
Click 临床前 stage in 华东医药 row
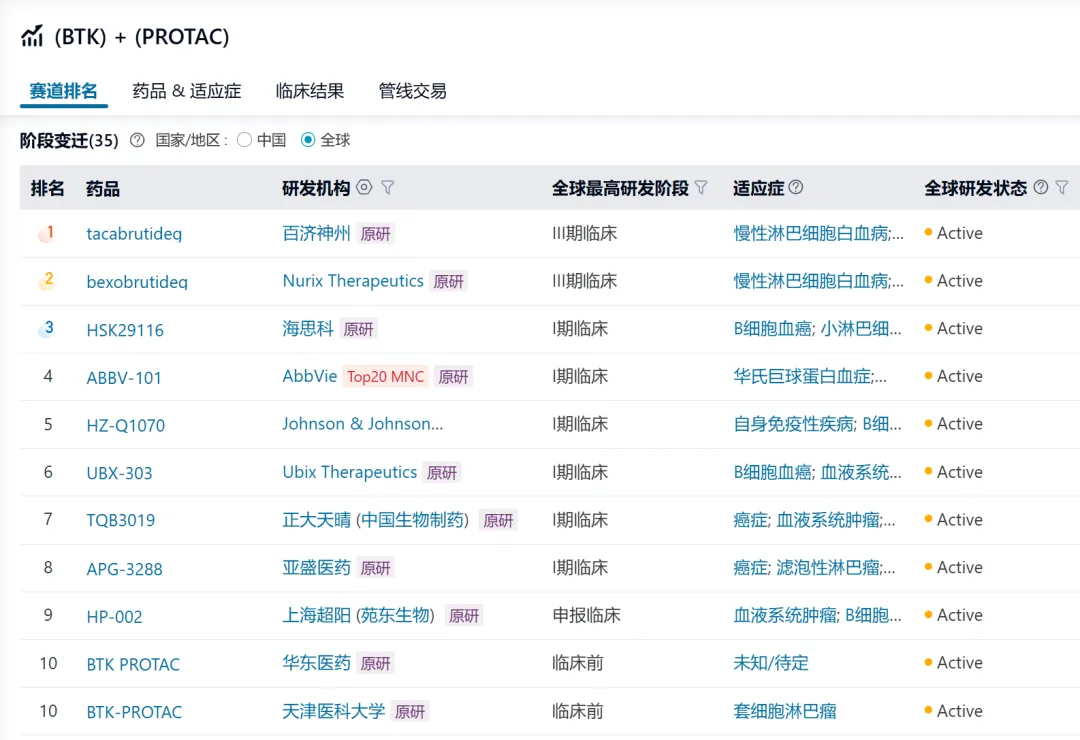click(578, 663)
